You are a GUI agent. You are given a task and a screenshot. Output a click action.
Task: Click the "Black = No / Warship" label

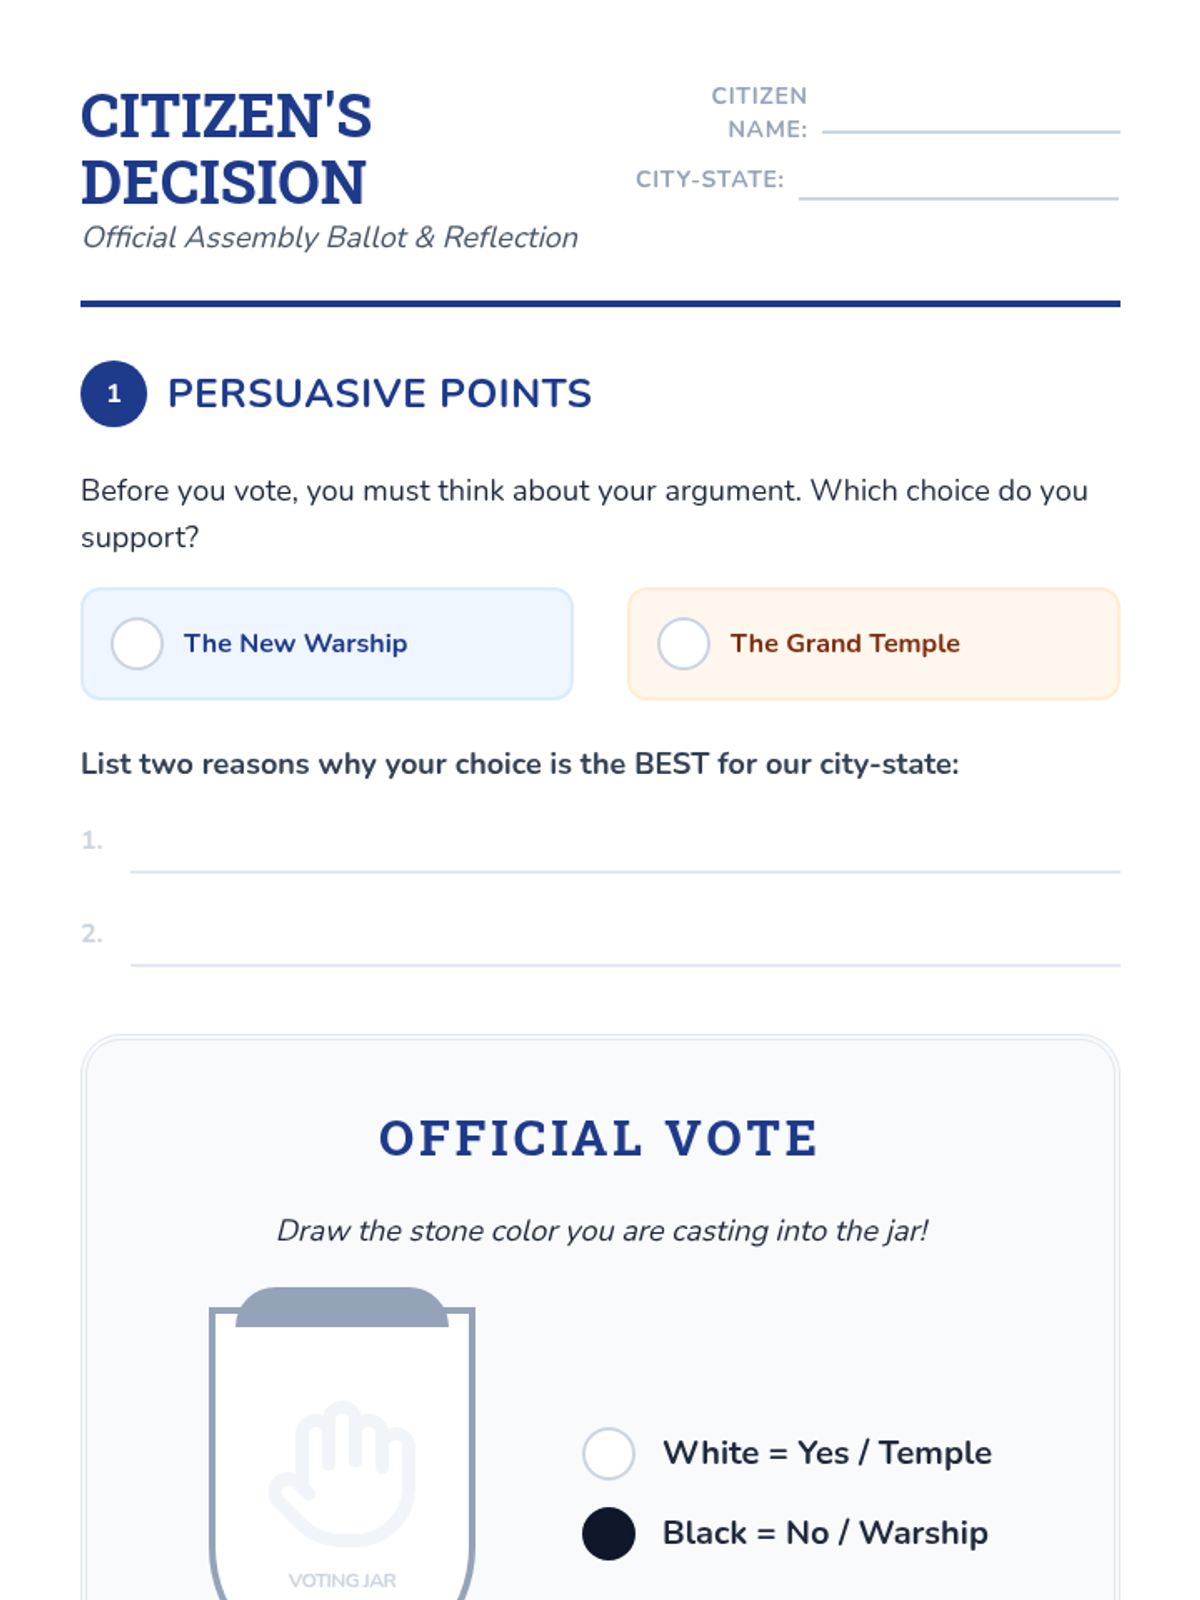point(825,1533)
